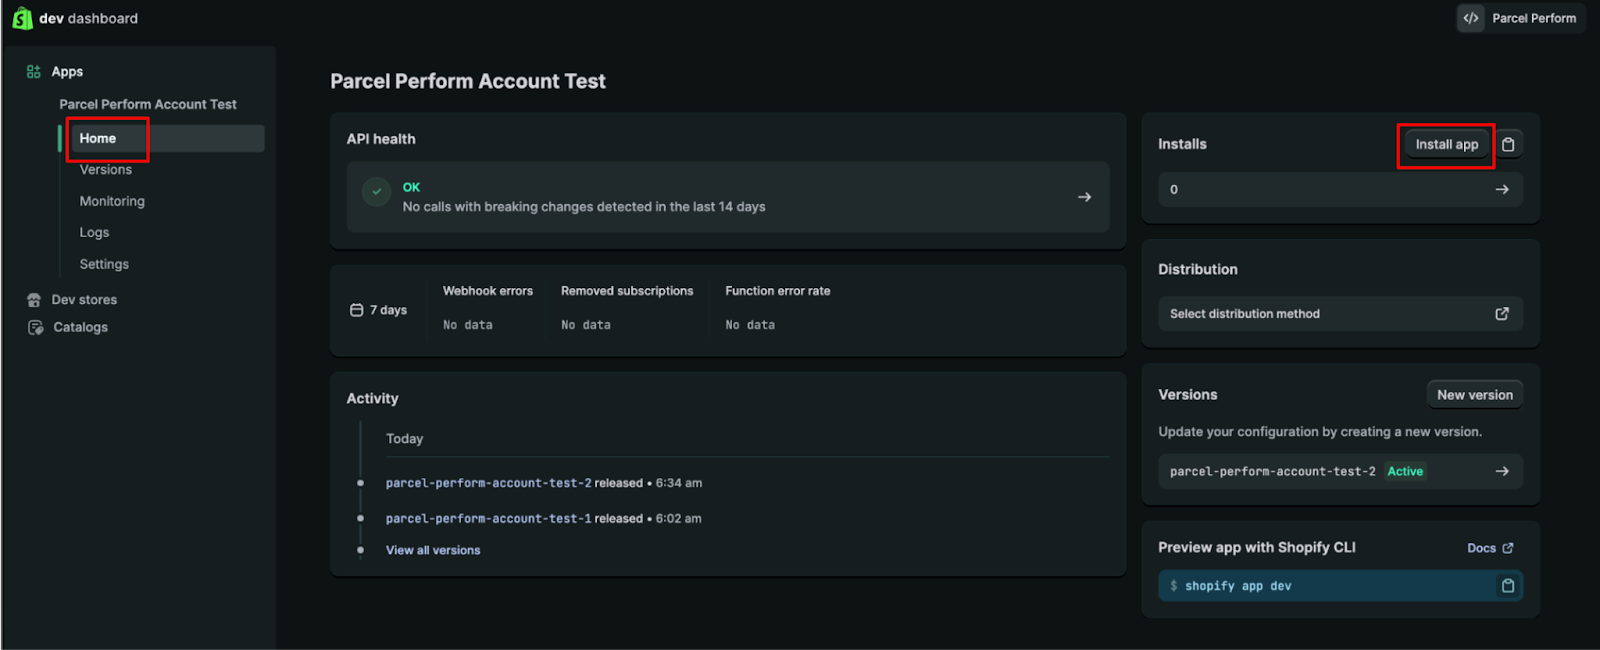The height and width of the screenshot is (650, 1600).
Task: Open API health details arrow
Action: pos(1084,197)
